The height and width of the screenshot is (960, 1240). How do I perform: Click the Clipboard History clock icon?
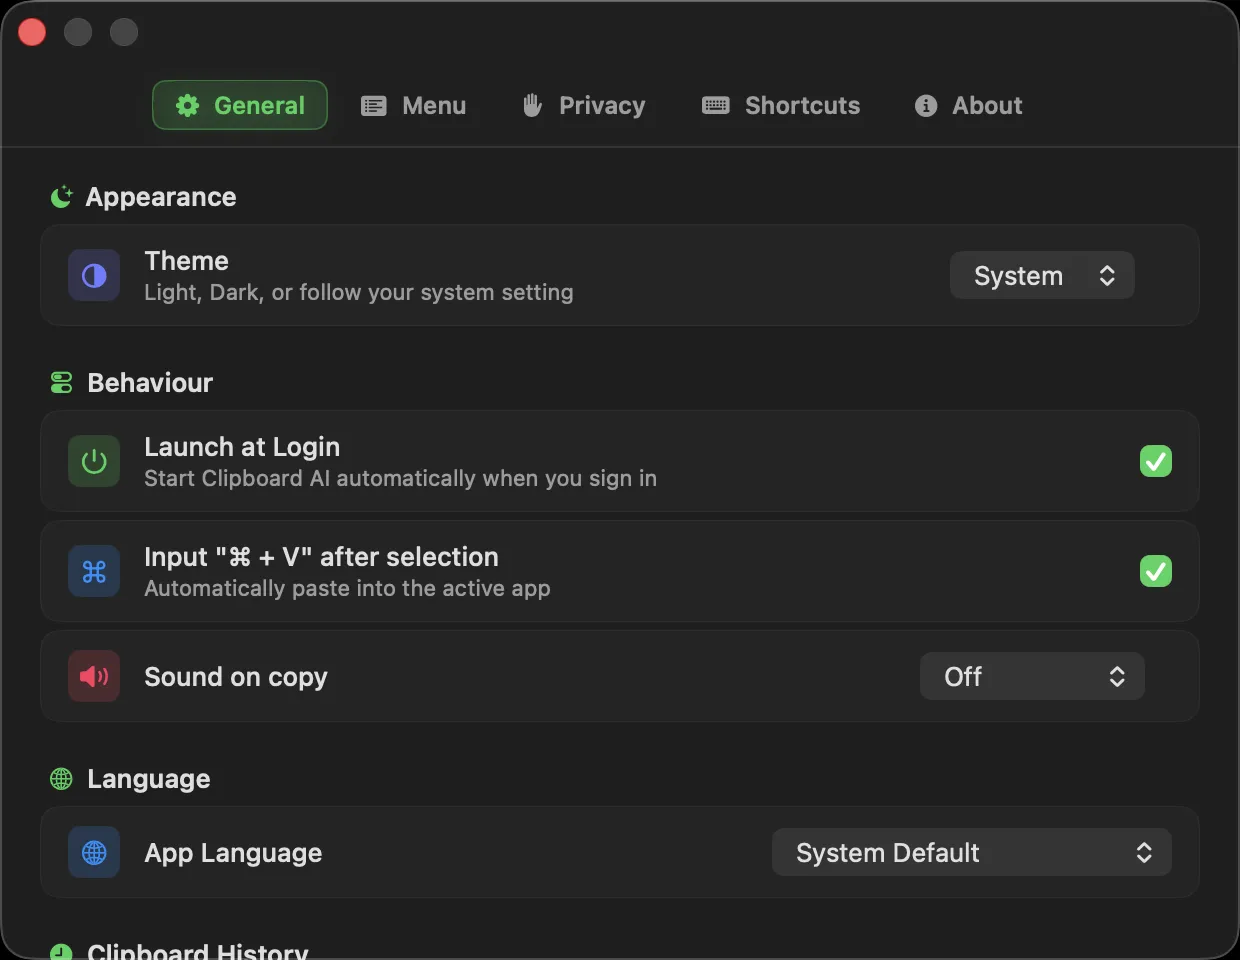[x=61, y=952]
